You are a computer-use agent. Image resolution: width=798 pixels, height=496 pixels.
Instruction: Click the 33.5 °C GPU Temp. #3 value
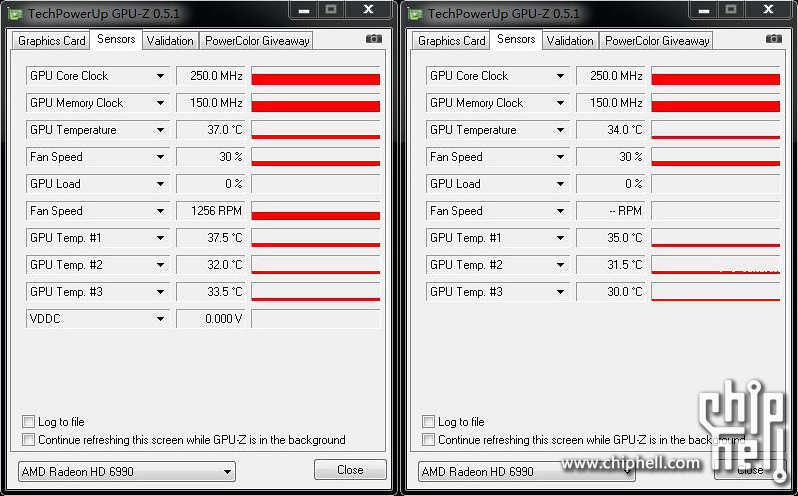(x=211, y=292)
